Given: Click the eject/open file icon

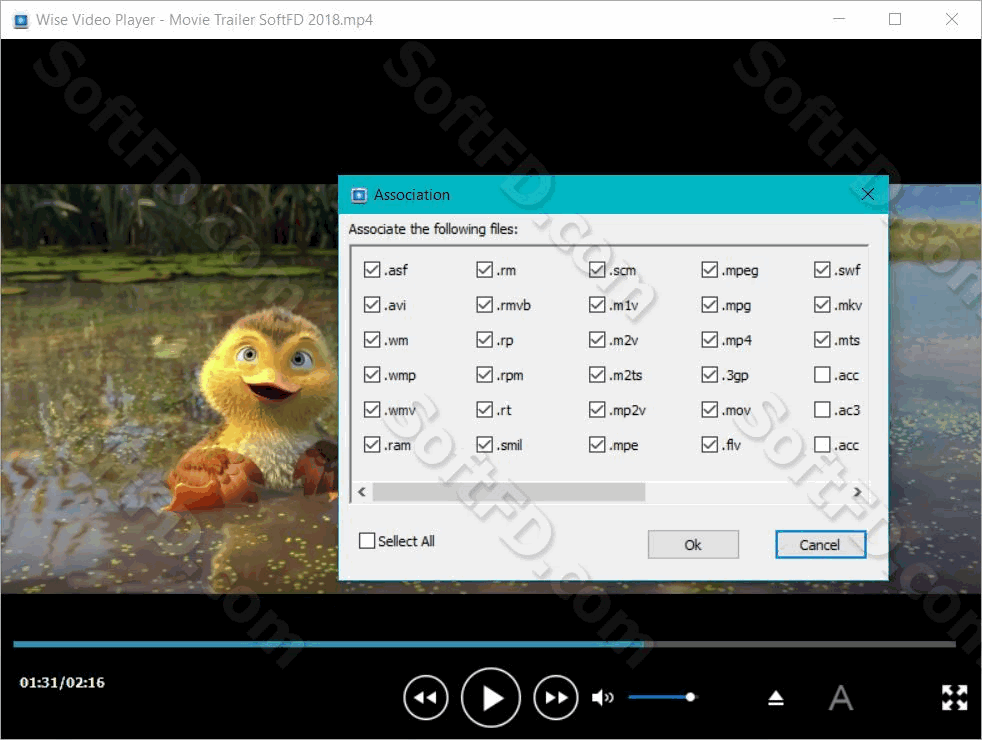Looking at the screenshot, I should (x=776, y=697).
